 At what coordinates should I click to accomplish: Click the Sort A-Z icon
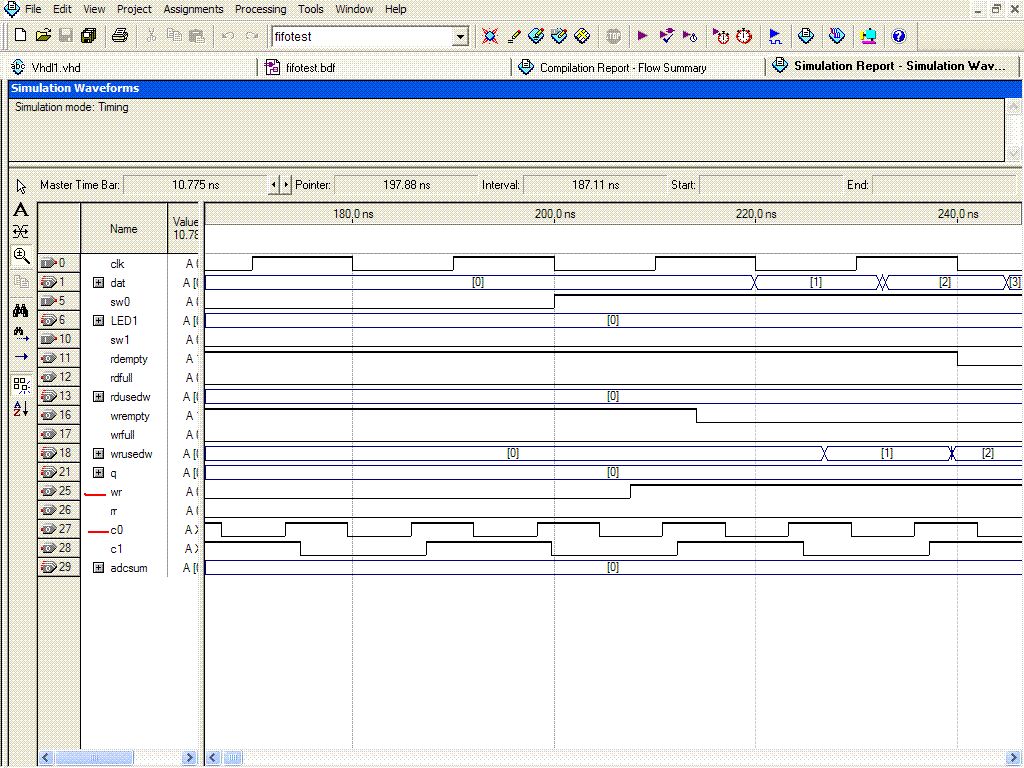pyautogui.click(x=21, y=409)
